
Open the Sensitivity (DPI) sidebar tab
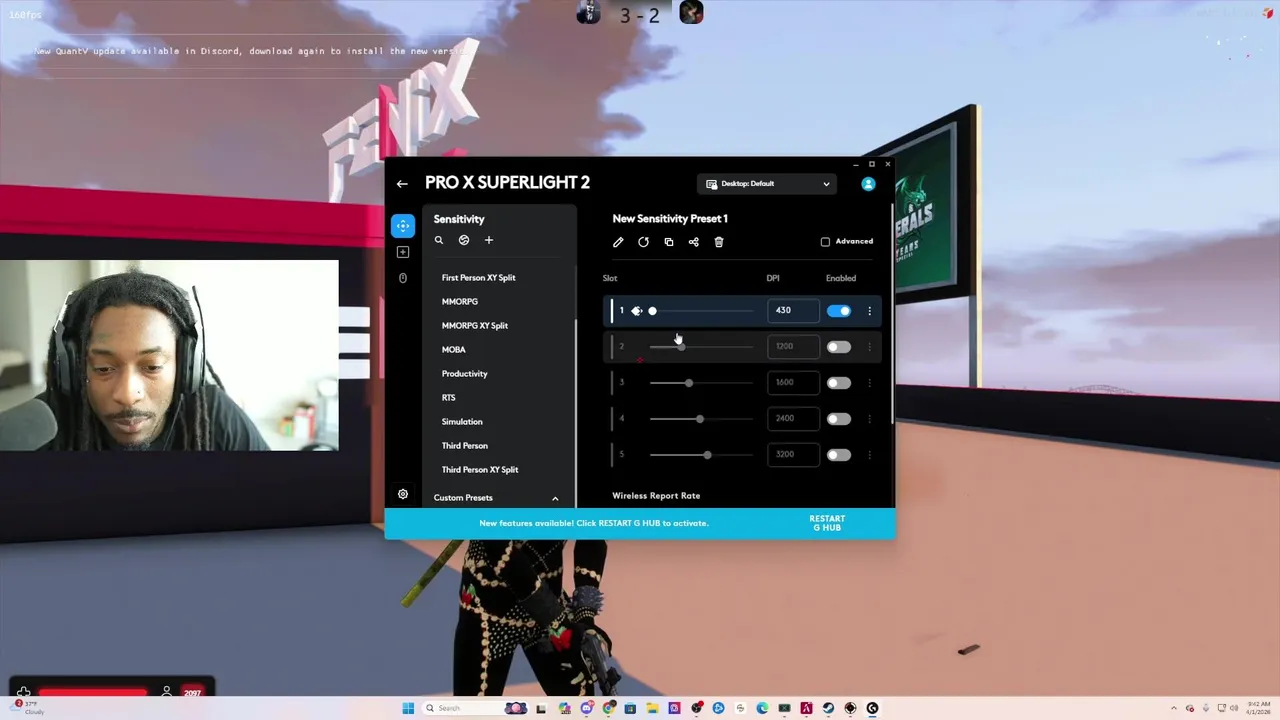pyautogui.click(x=403, y=226)
